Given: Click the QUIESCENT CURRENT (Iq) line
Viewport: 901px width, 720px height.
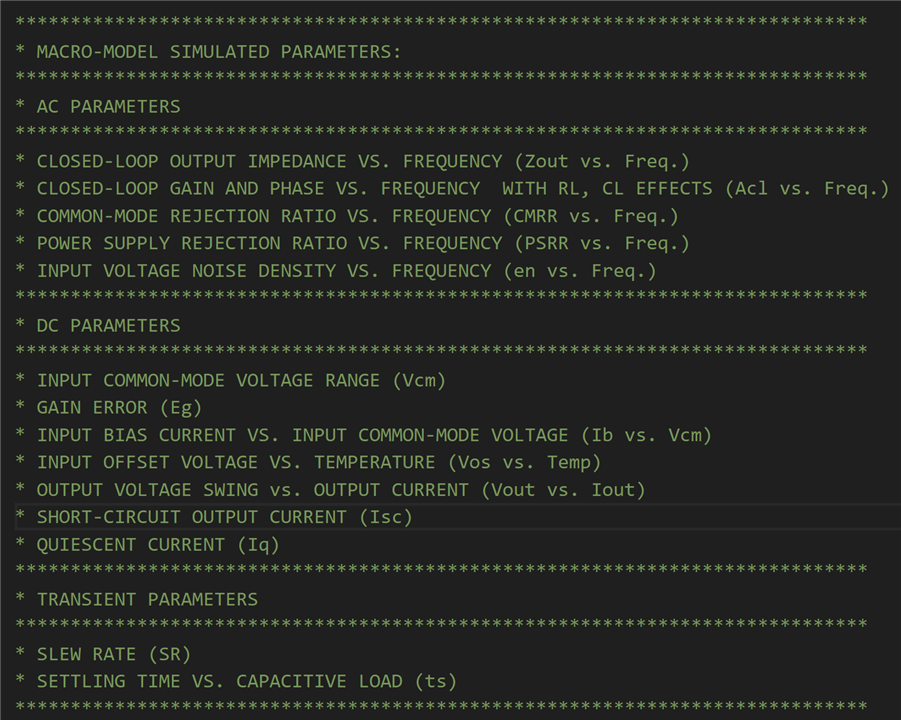Looking at the screenshot, I should tap(147, 545).
